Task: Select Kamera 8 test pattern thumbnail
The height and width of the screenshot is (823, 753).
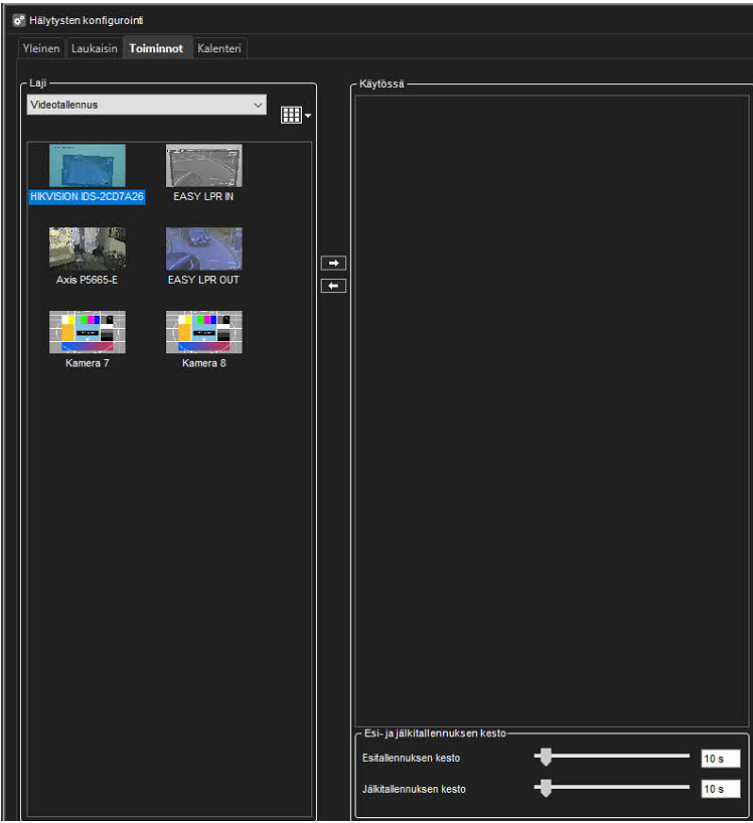Action: point(203,332)
